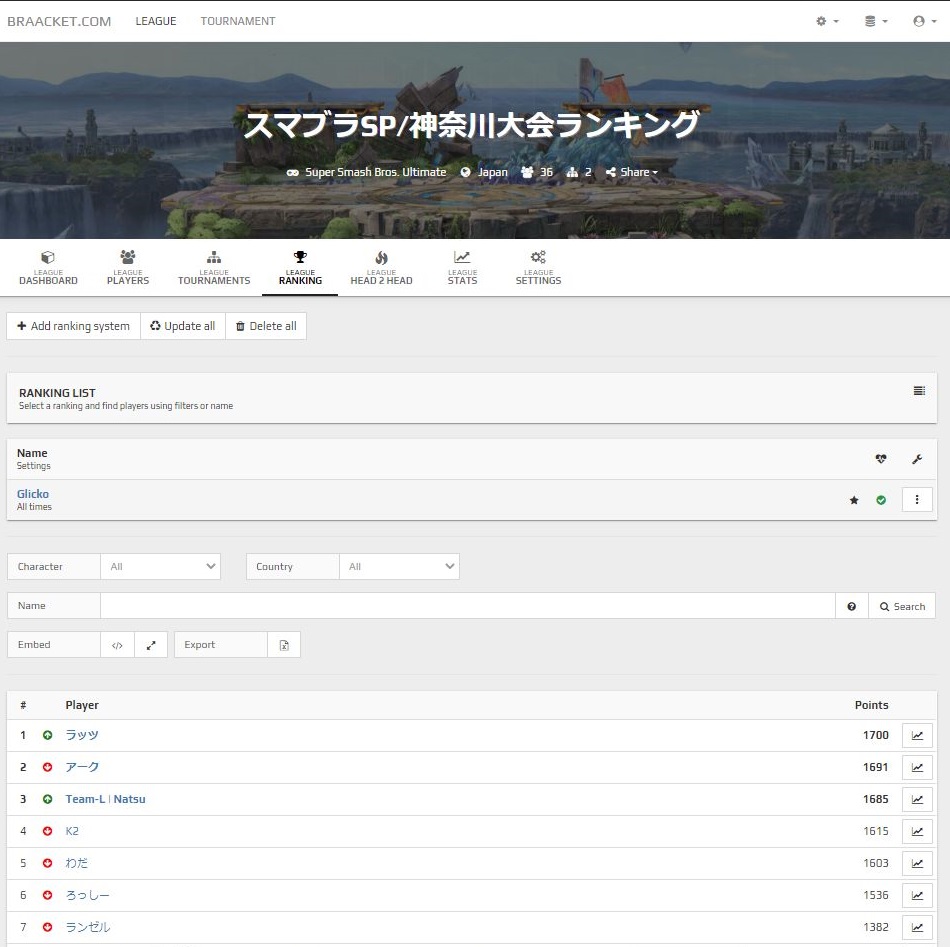Click the Japan country label in banner
Image resolution: width=950 pixels, height=947 pixels.
pos(484,172)
